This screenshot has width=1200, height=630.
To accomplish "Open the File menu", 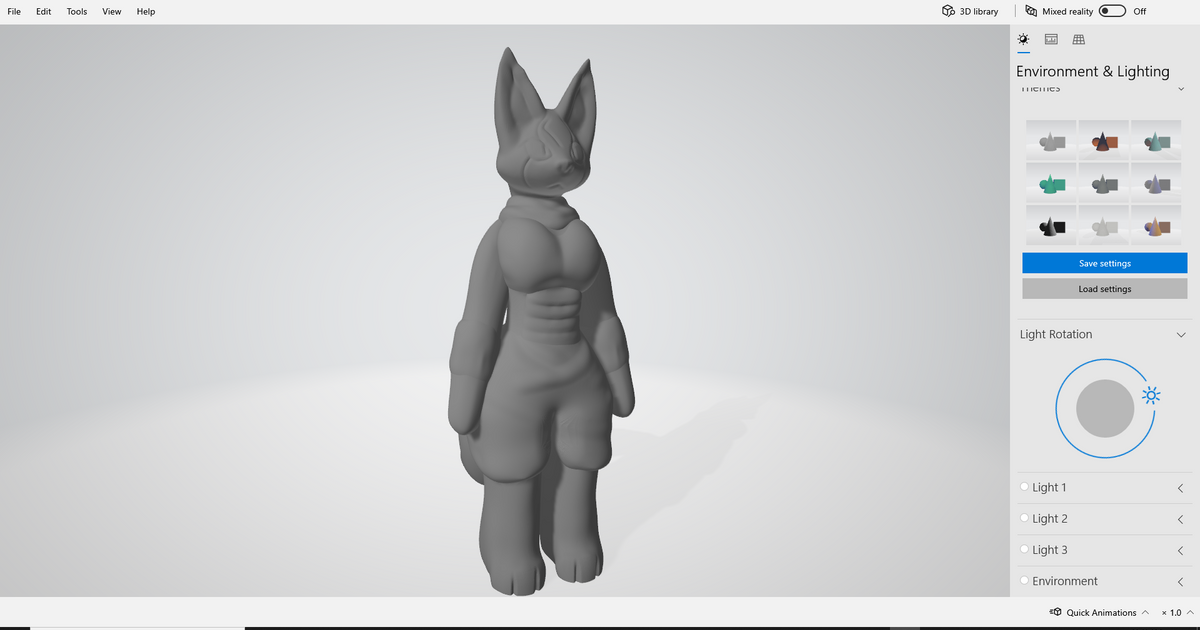I will [14, 11].
